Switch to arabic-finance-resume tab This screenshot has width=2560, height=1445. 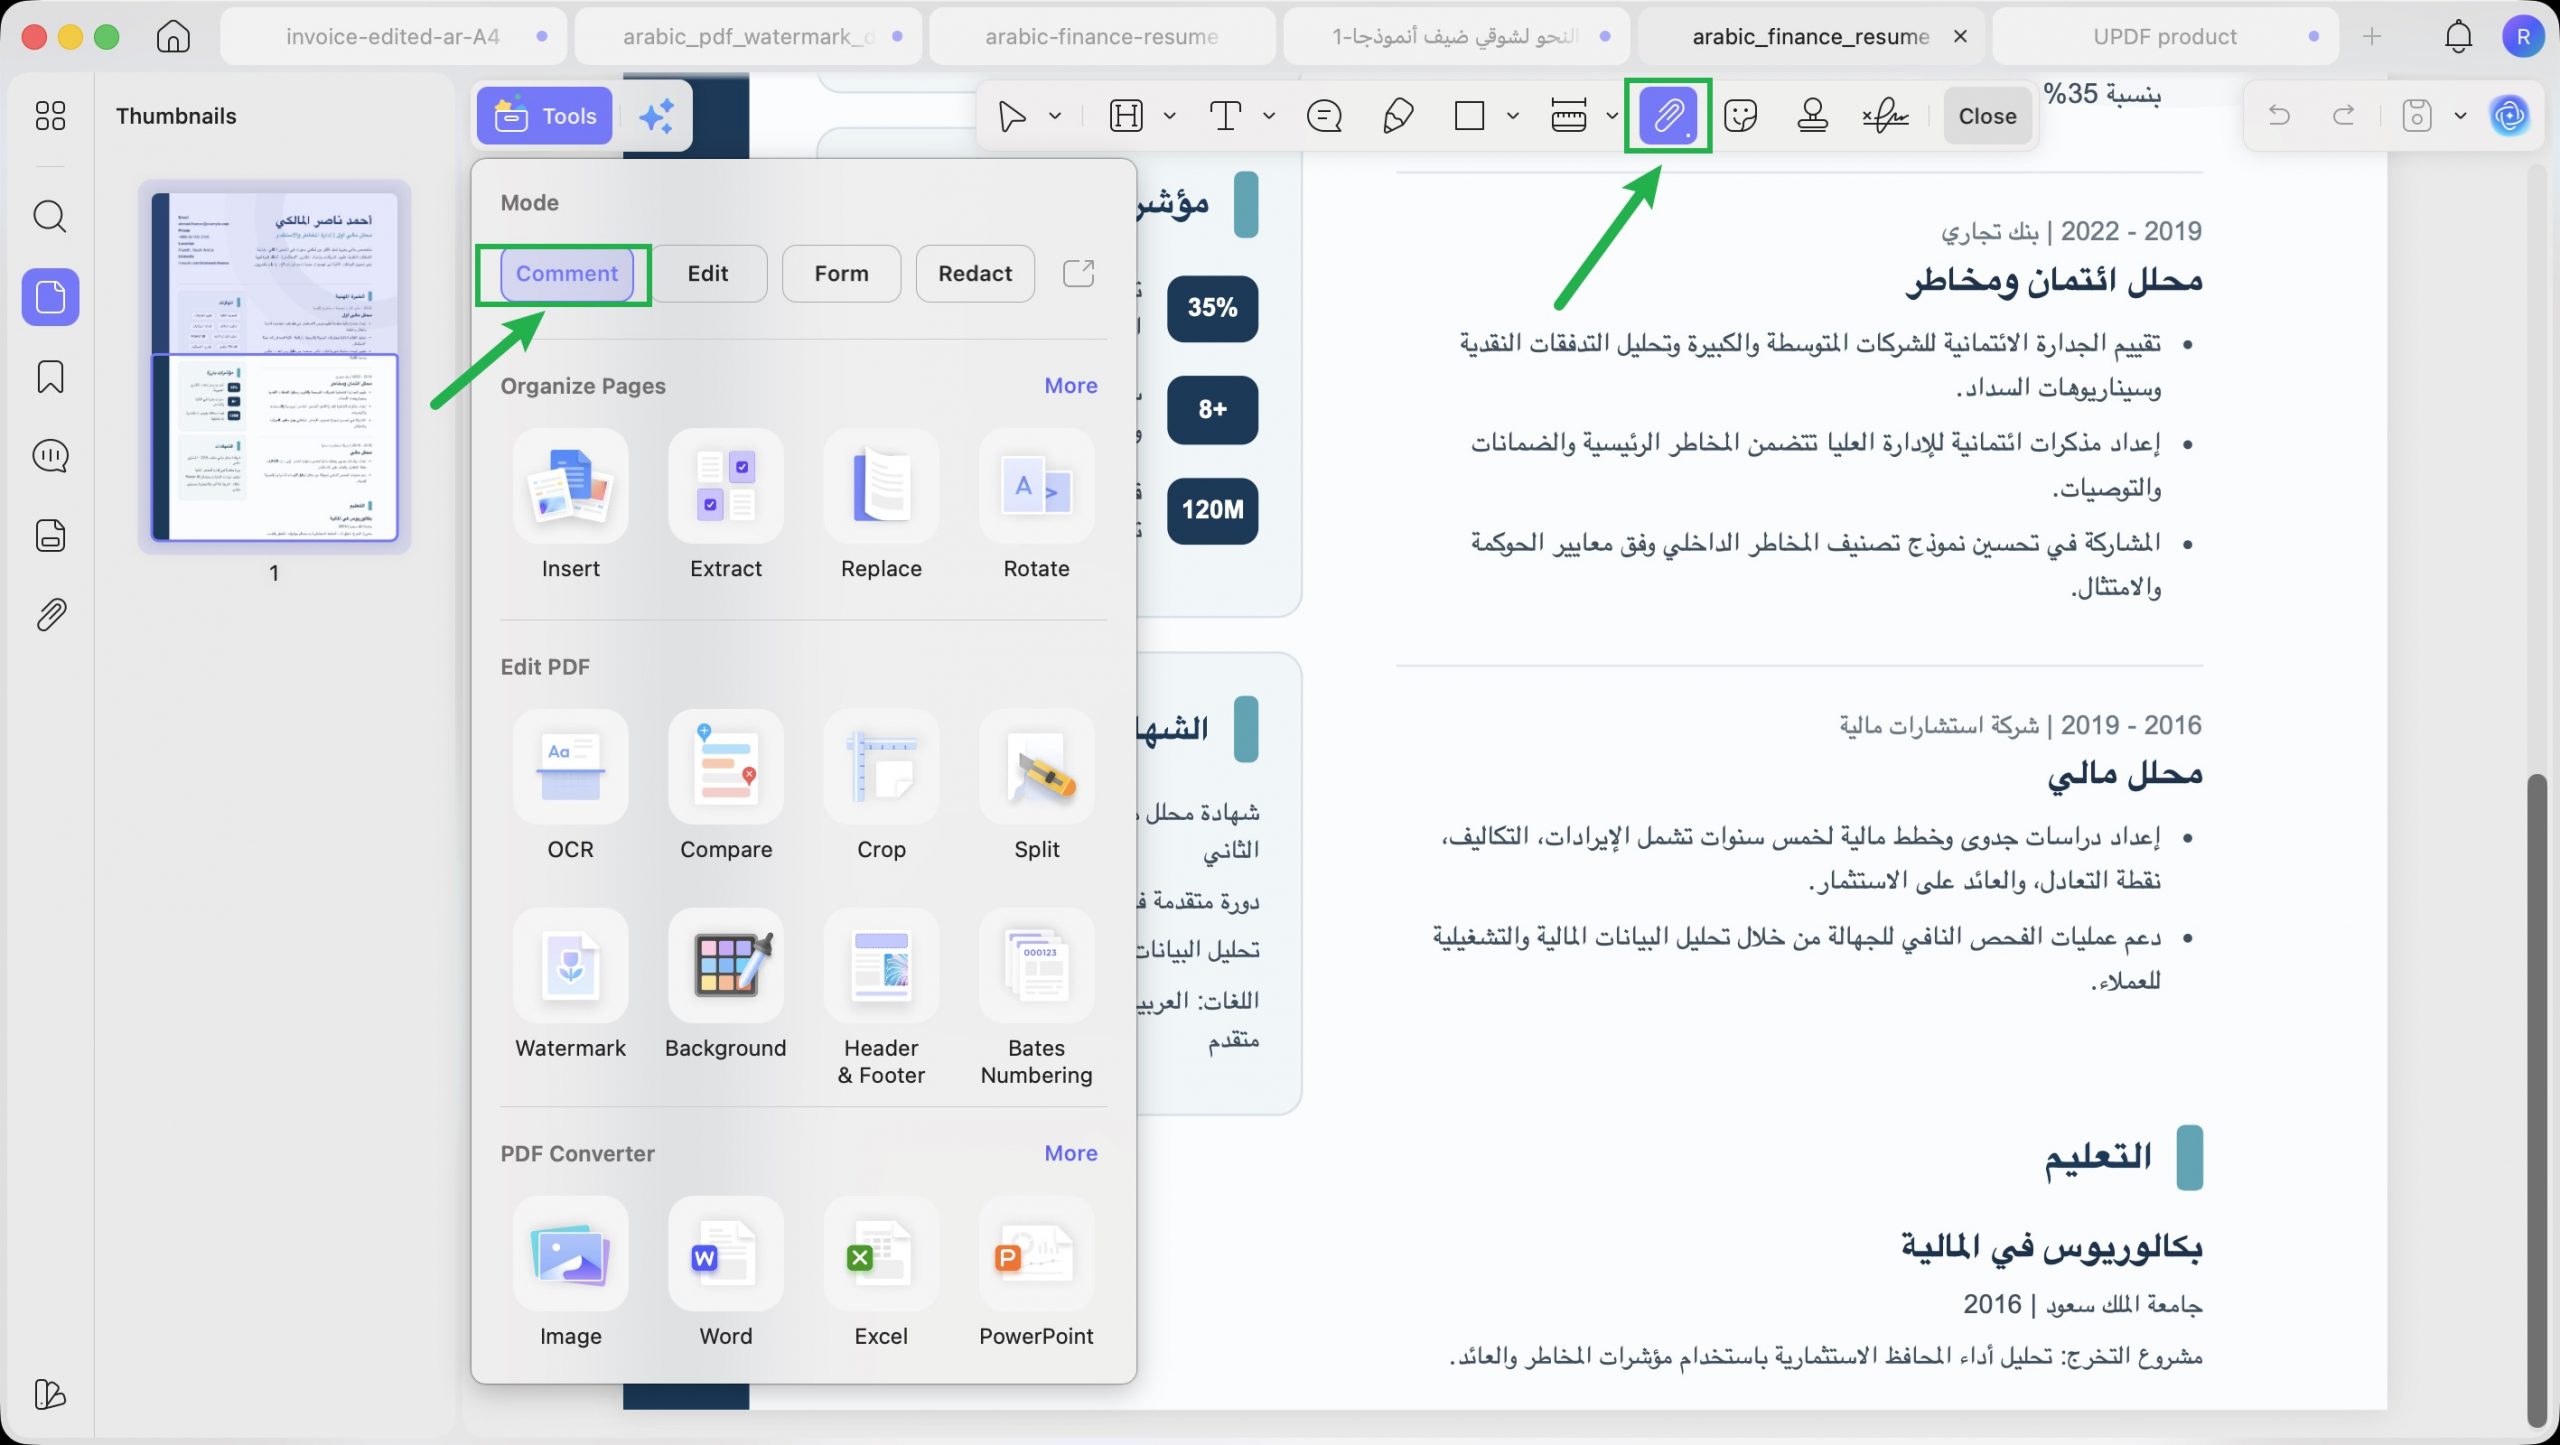coord(1102,37)
